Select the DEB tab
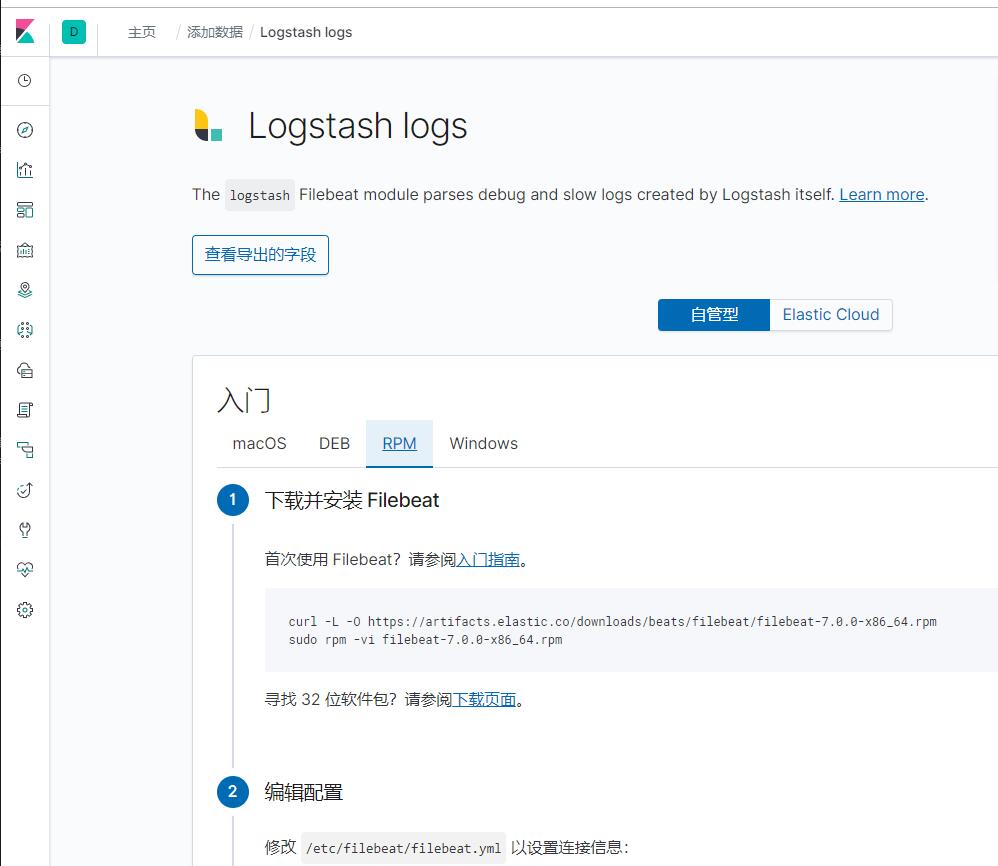This screenshot has width=998, height=866. 334,443
